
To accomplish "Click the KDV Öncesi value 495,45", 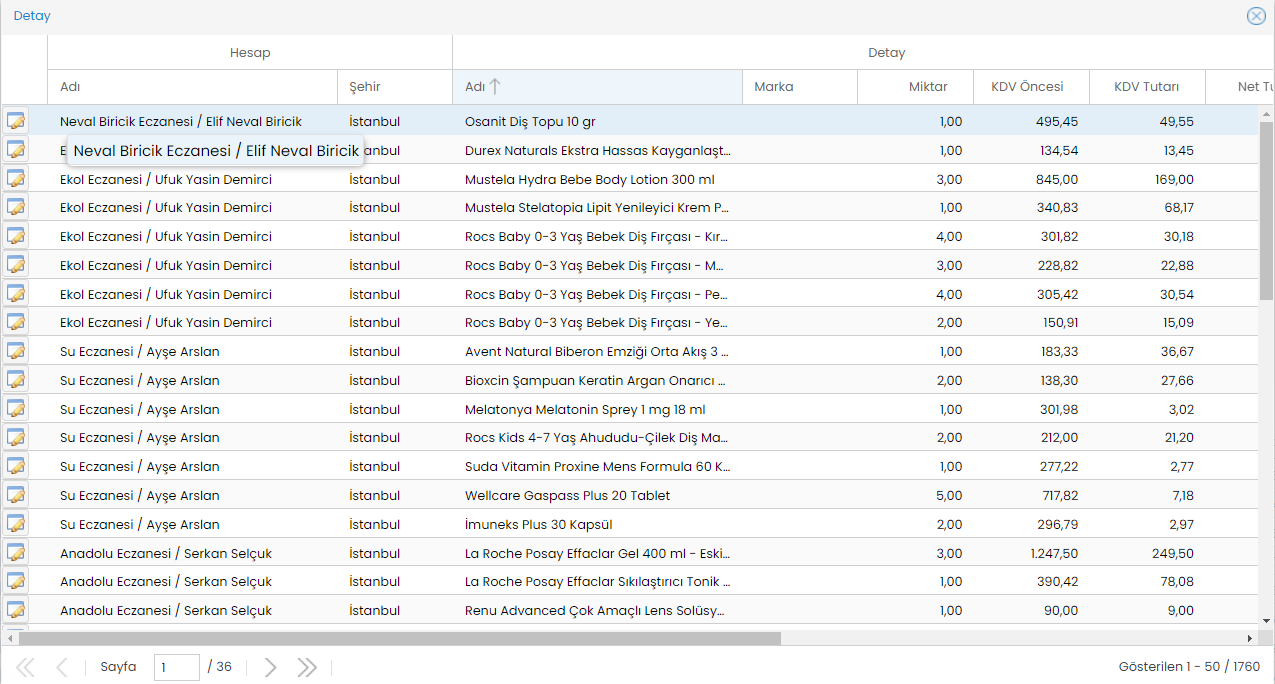I will 1057,121.
